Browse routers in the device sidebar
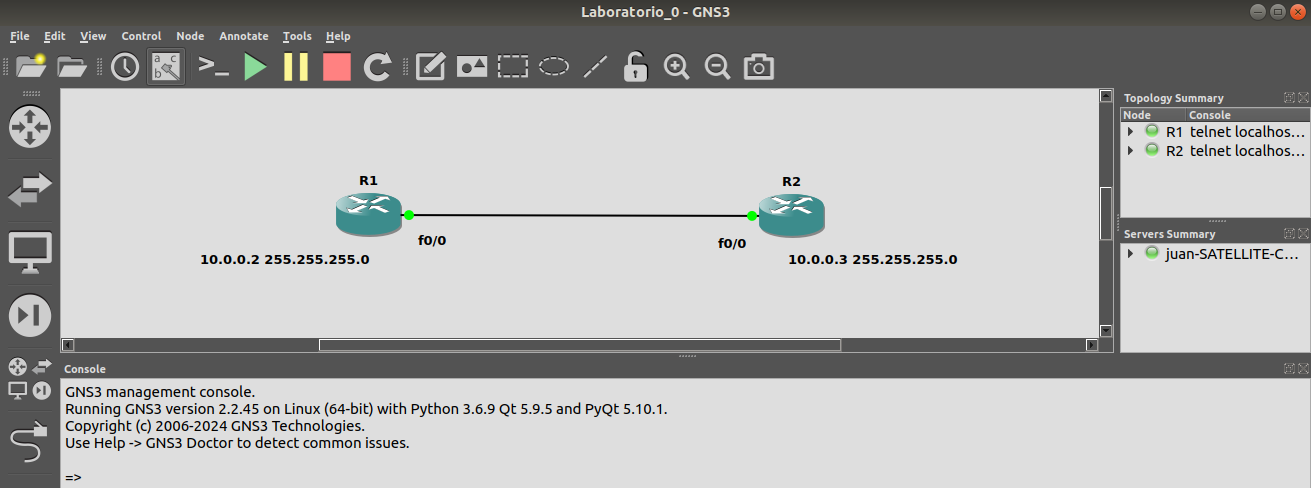This screenshot has width=1311, height=488. (30, 126)
